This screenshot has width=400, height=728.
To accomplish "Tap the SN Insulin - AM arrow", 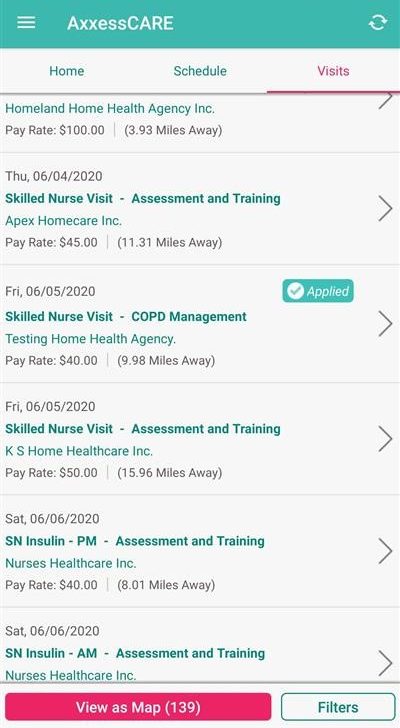I will pos(385,663).
